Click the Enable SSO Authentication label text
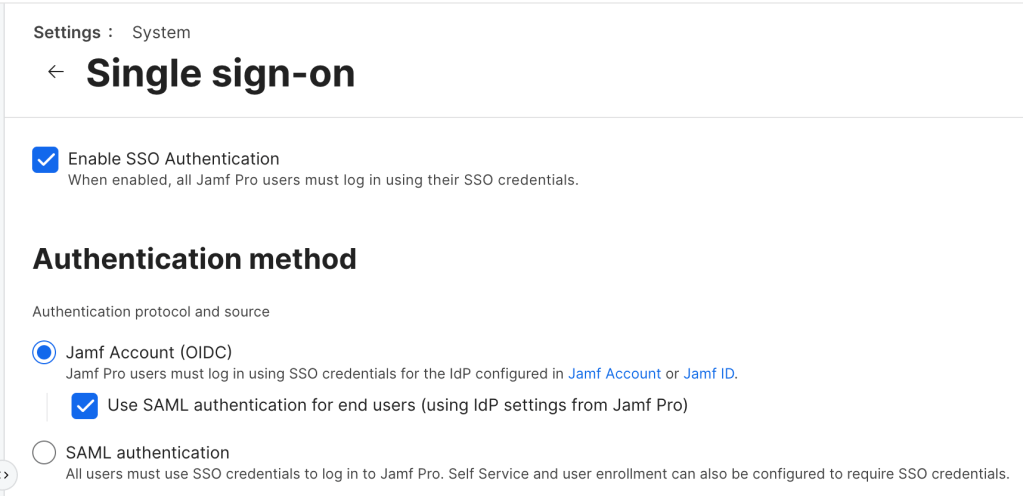The image size is (1023, 496). point(173,159)
